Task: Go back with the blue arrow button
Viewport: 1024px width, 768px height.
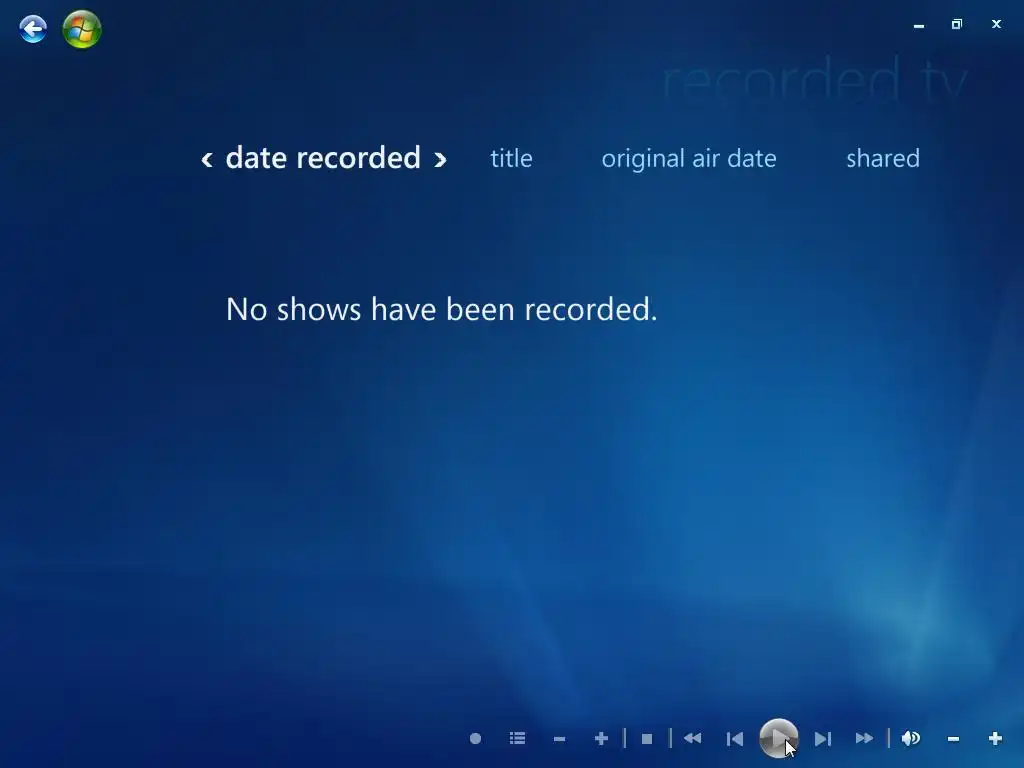Action: tap(33, 29)
